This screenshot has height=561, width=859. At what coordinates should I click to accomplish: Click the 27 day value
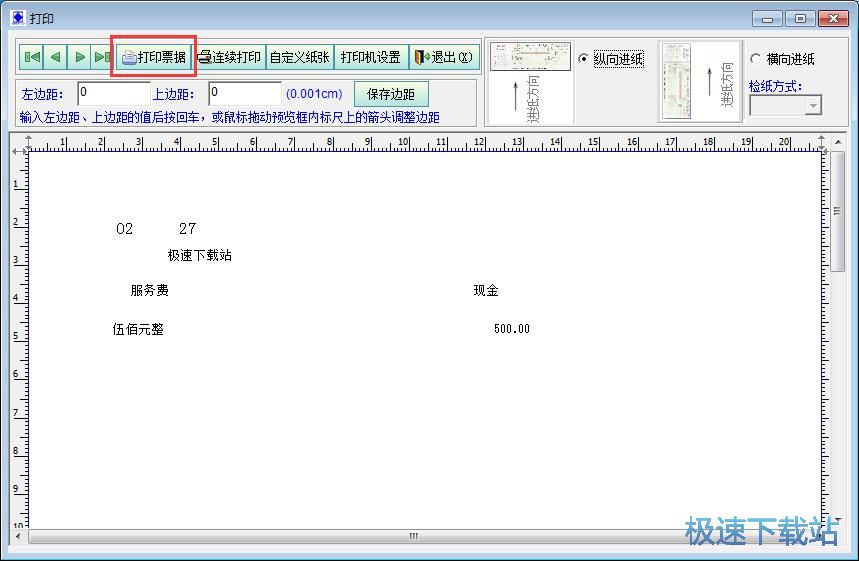point(187,228)
